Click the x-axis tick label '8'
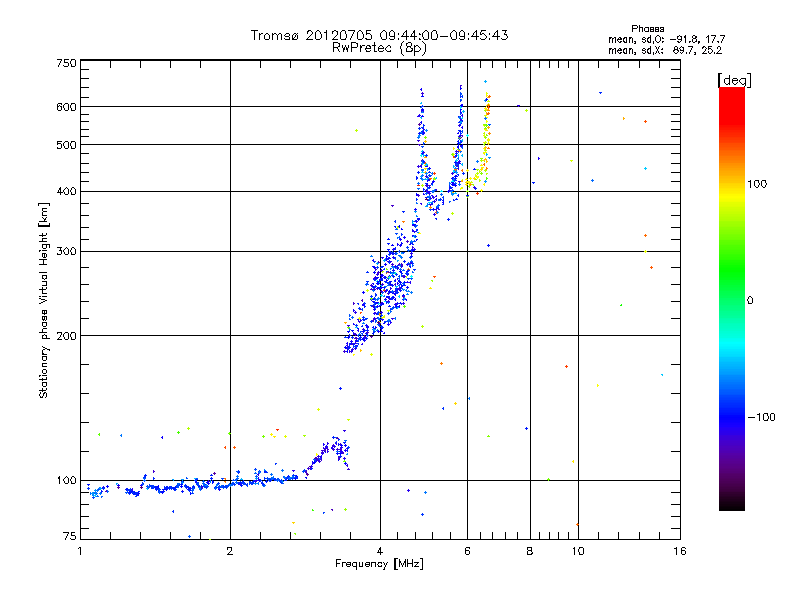This screenshot has width=800, height=600. [x=530, y=551]
